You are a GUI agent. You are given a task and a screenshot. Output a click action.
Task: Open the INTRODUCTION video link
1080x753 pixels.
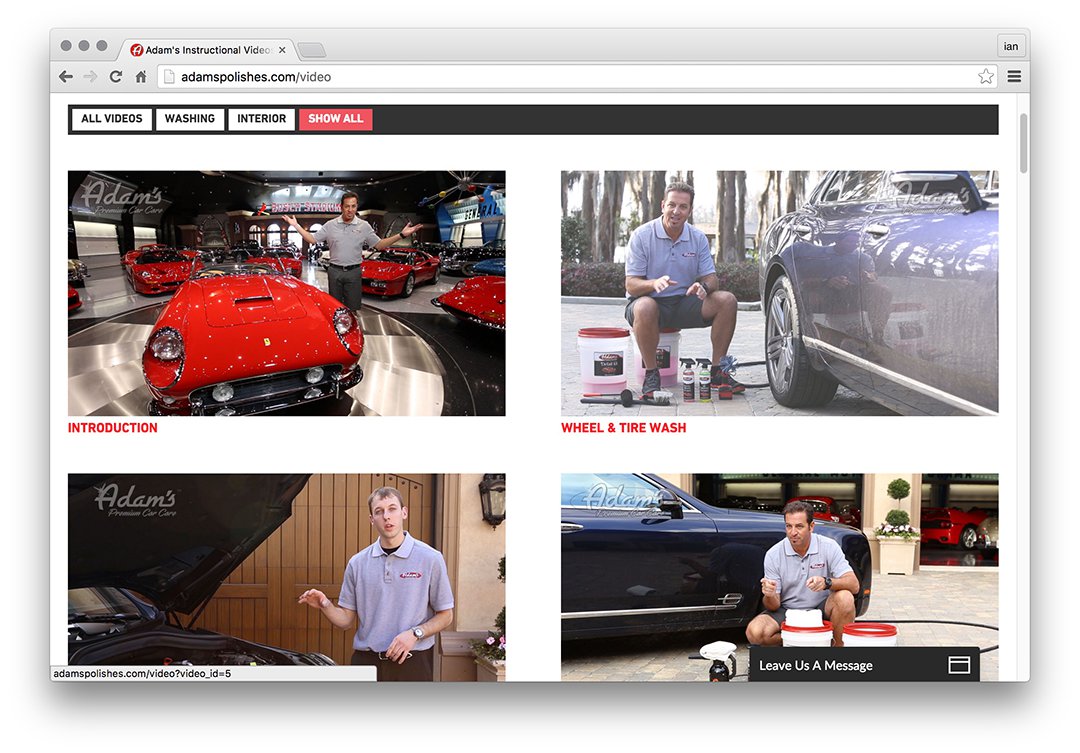113,428
